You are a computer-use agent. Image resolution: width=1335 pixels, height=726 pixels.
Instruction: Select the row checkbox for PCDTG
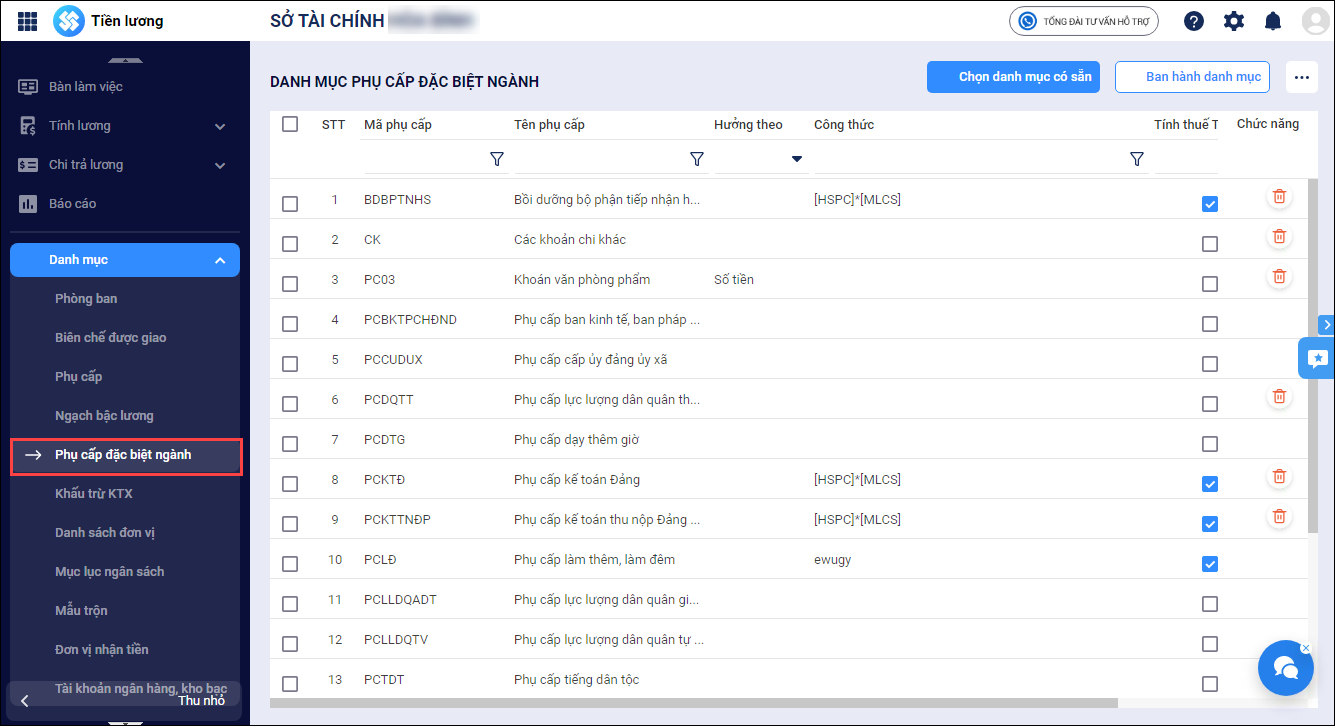click(x=290, y=444)
